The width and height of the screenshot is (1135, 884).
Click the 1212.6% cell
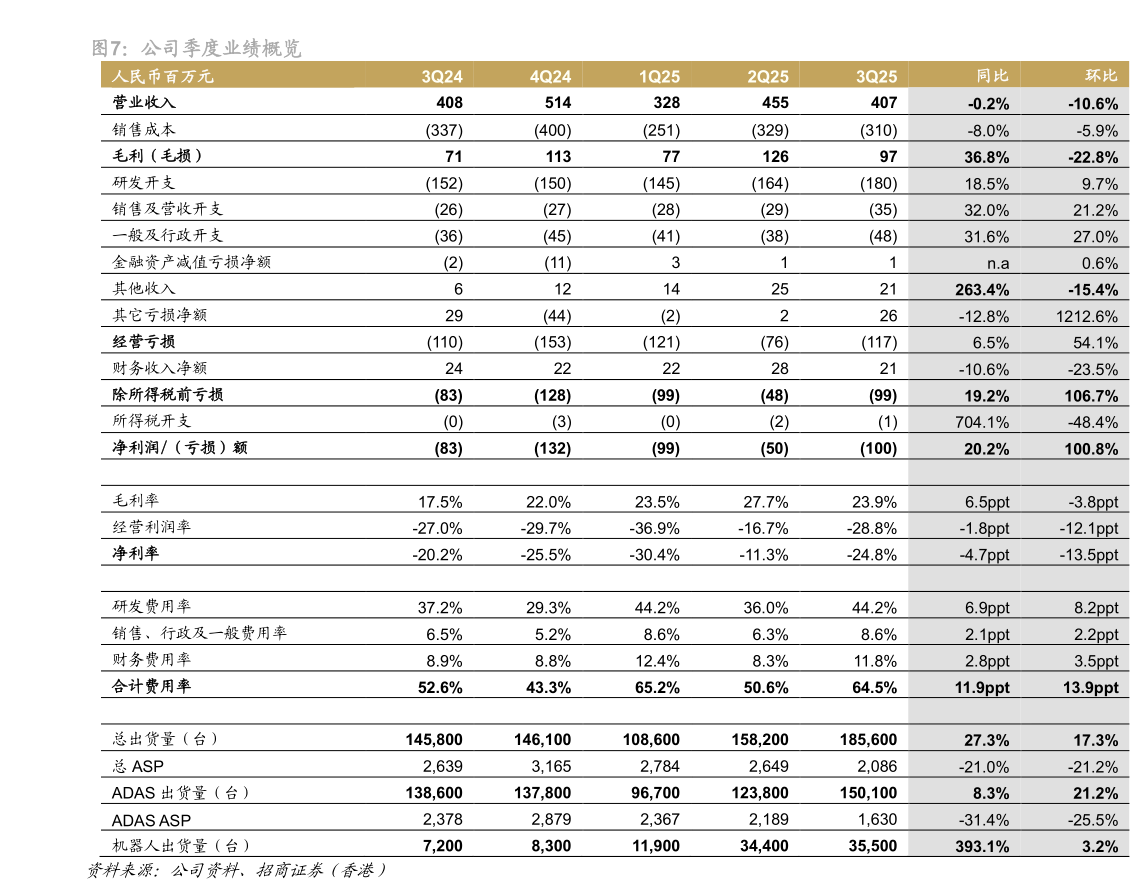pyautogui.click(x=1086, y=316)
